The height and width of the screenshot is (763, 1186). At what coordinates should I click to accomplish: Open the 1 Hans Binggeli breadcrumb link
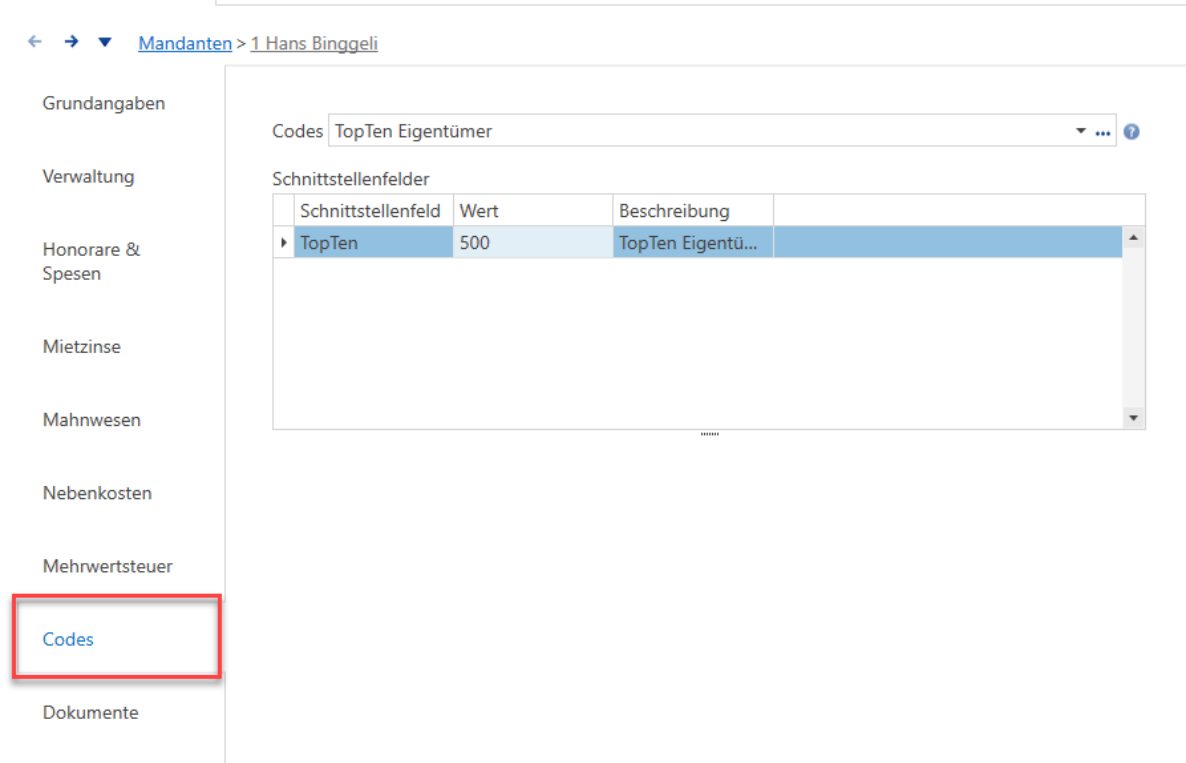pyautogui.click(x=314, y=43)
